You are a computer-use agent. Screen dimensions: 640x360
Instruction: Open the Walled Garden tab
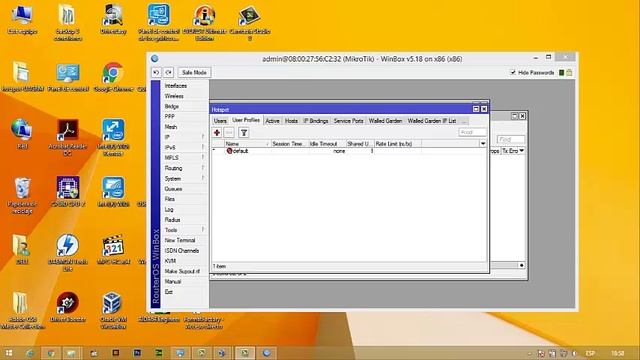point(385,121)
